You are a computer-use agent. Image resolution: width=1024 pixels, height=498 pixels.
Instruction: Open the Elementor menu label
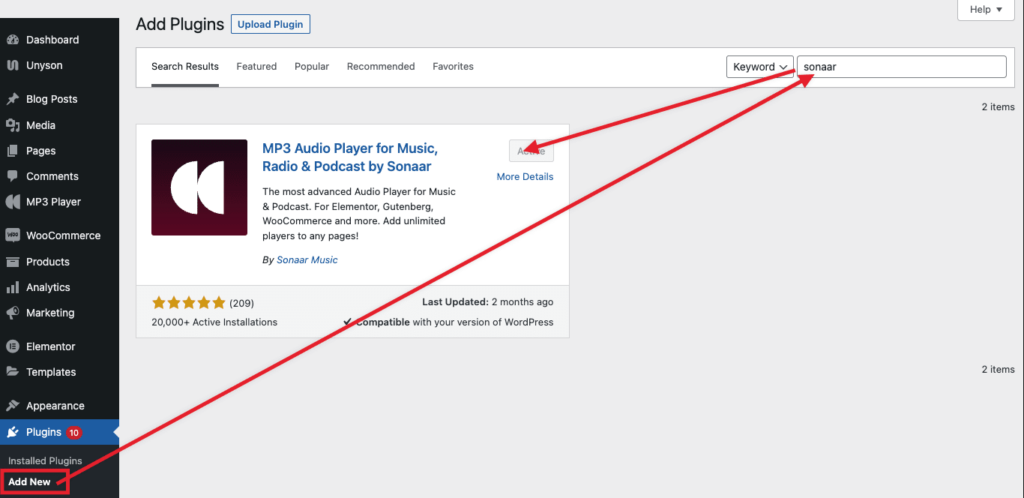(50, 347)
